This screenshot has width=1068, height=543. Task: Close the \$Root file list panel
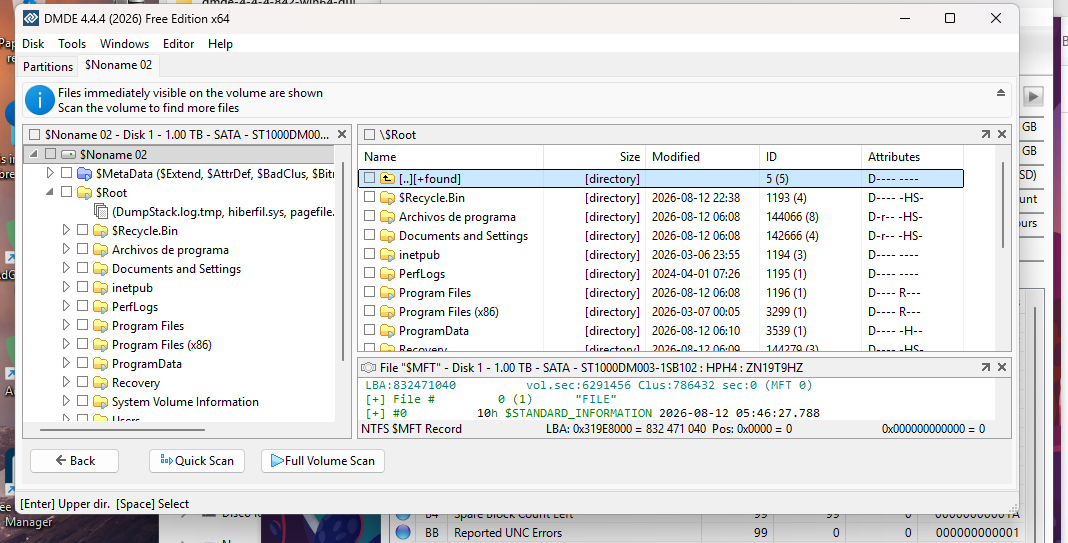(1002, 135)
